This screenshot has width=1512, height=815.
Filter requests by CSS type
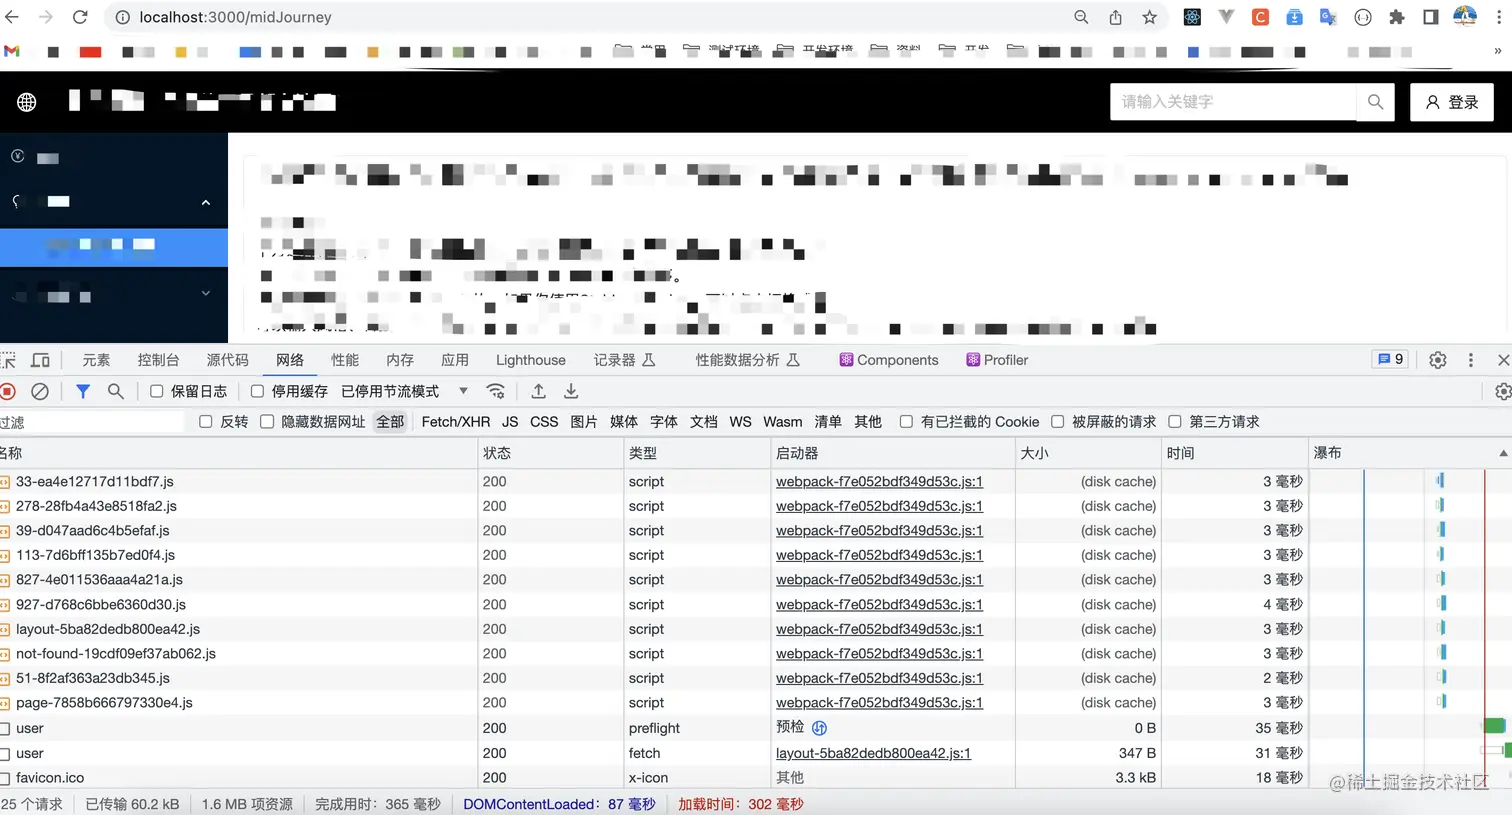coord(544,422)
